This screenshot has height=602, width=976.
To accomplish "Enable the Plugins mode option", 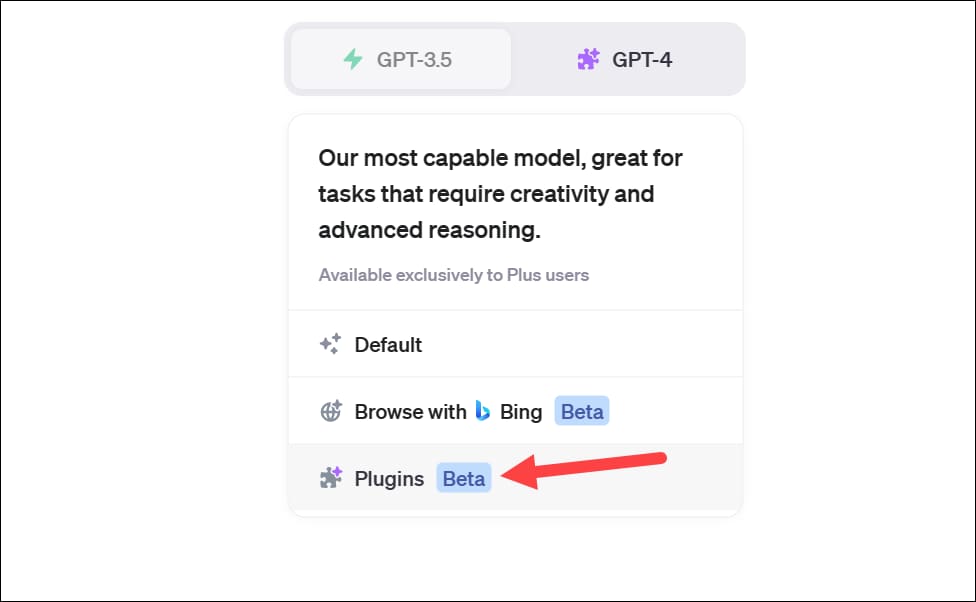I will 389,478.
